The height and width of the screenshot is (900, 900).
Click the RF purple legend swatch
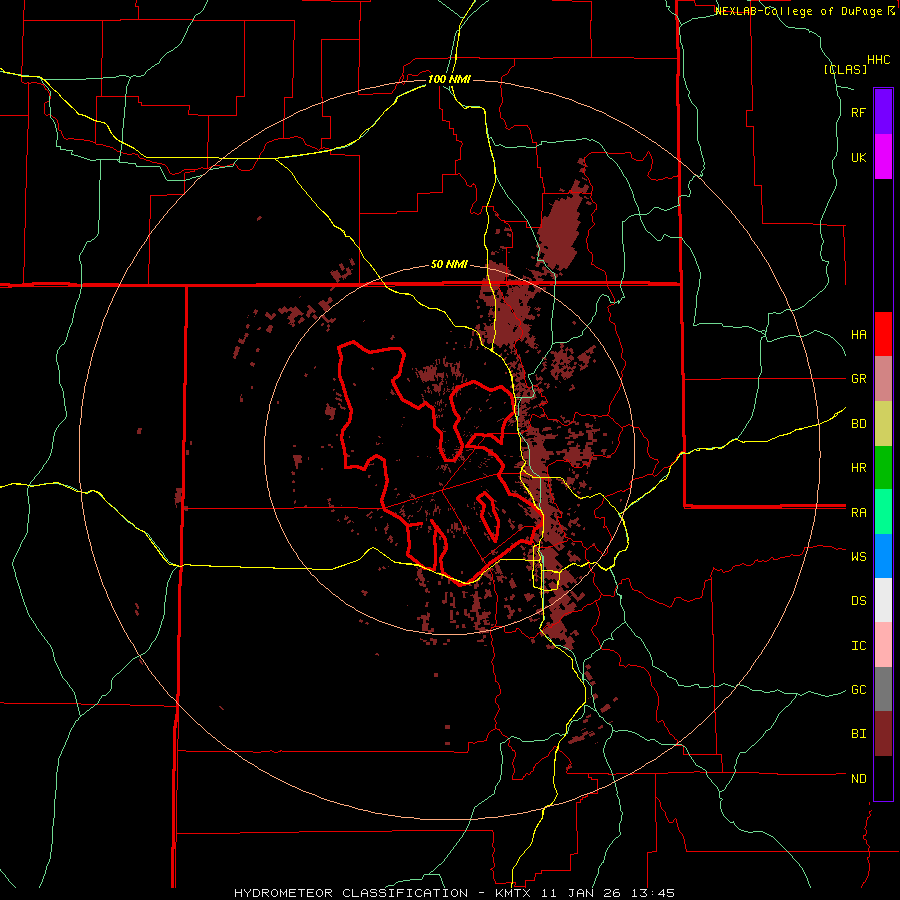pos(883,111)
